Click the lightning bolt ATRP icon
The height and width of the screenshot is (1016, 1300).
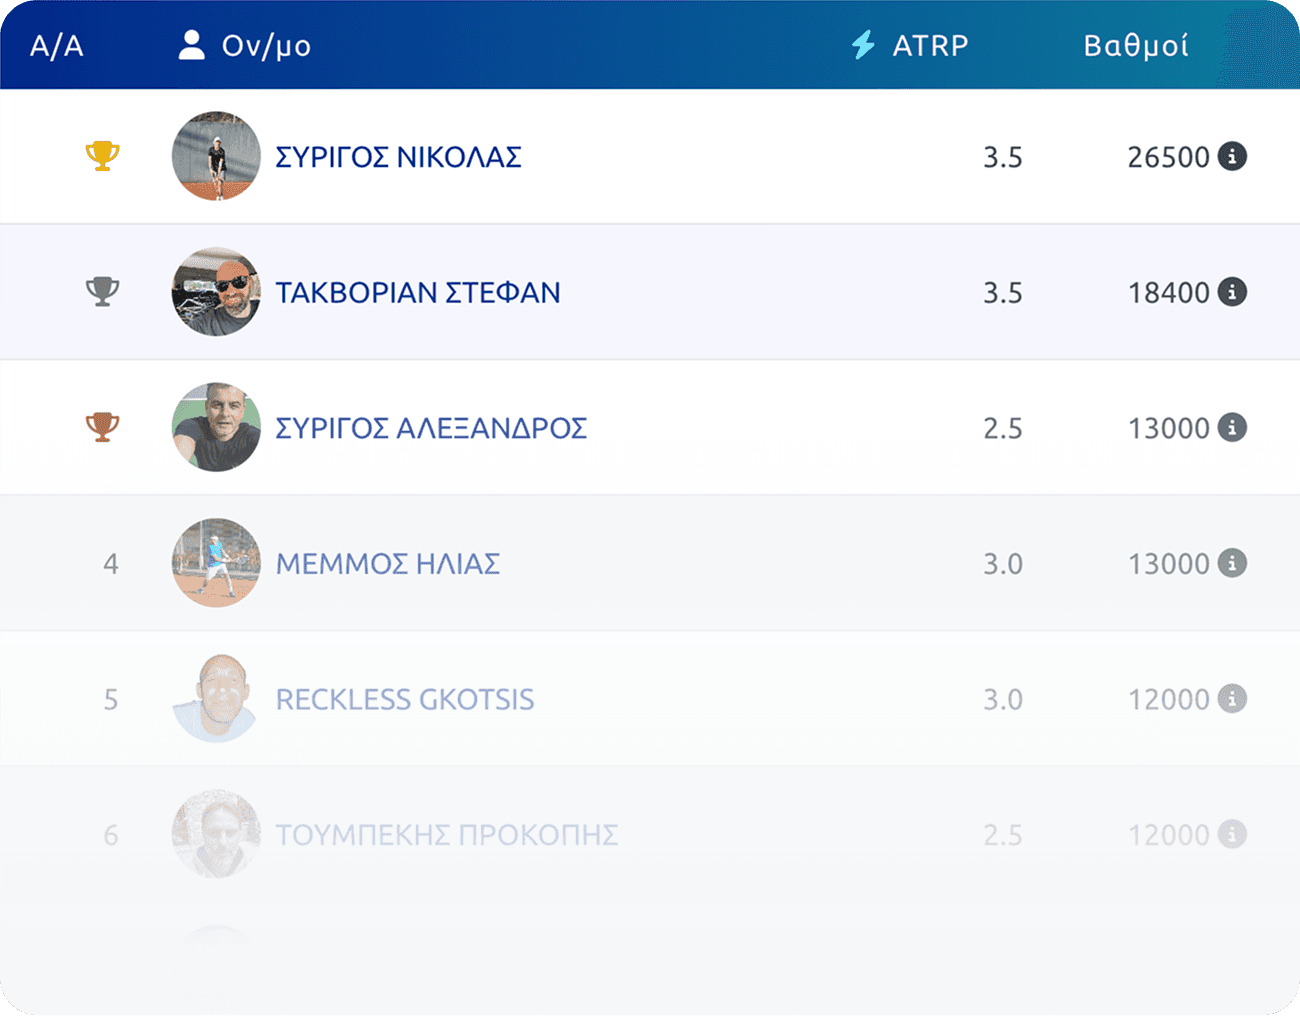click(x=863, y=45)
